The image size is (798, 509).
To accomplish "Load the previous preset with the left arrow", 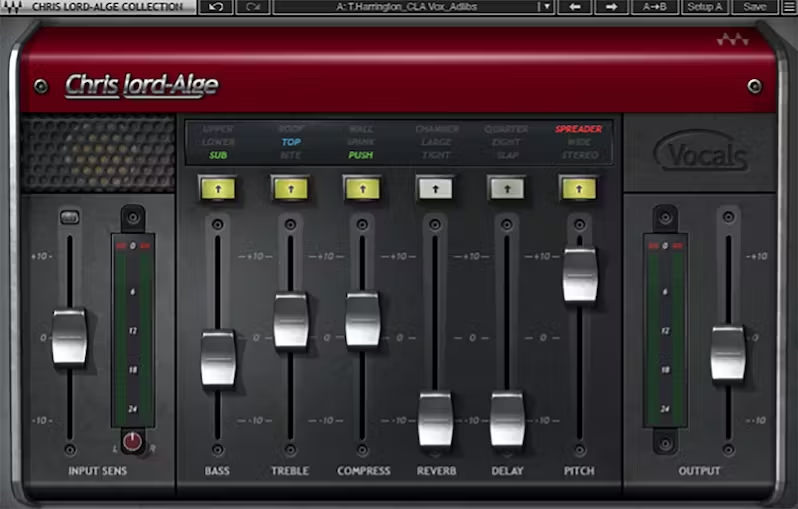I will [x=575, y=7].
